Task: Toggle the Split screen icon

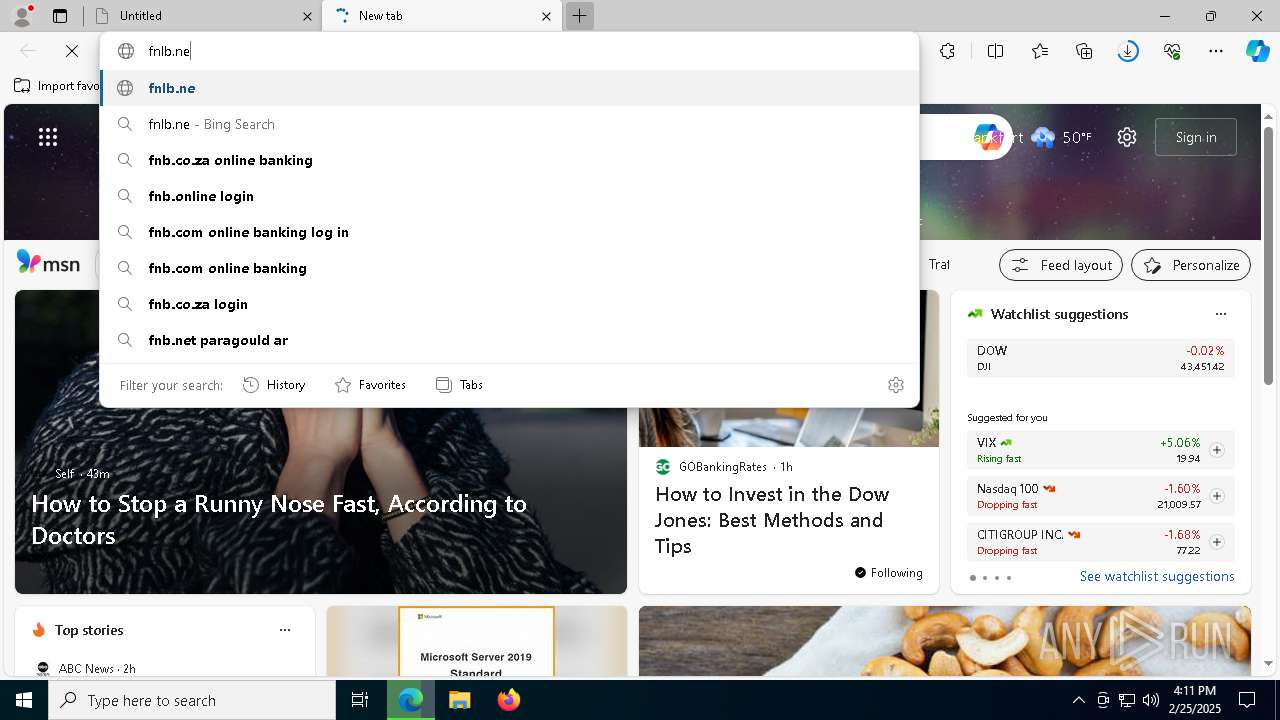Action: (995, 51)
